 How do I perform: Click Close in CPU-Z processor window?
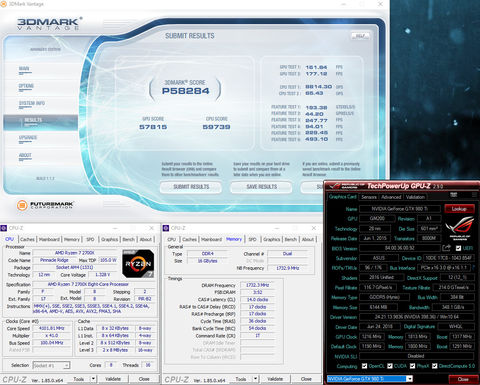[x=144, y=379]
